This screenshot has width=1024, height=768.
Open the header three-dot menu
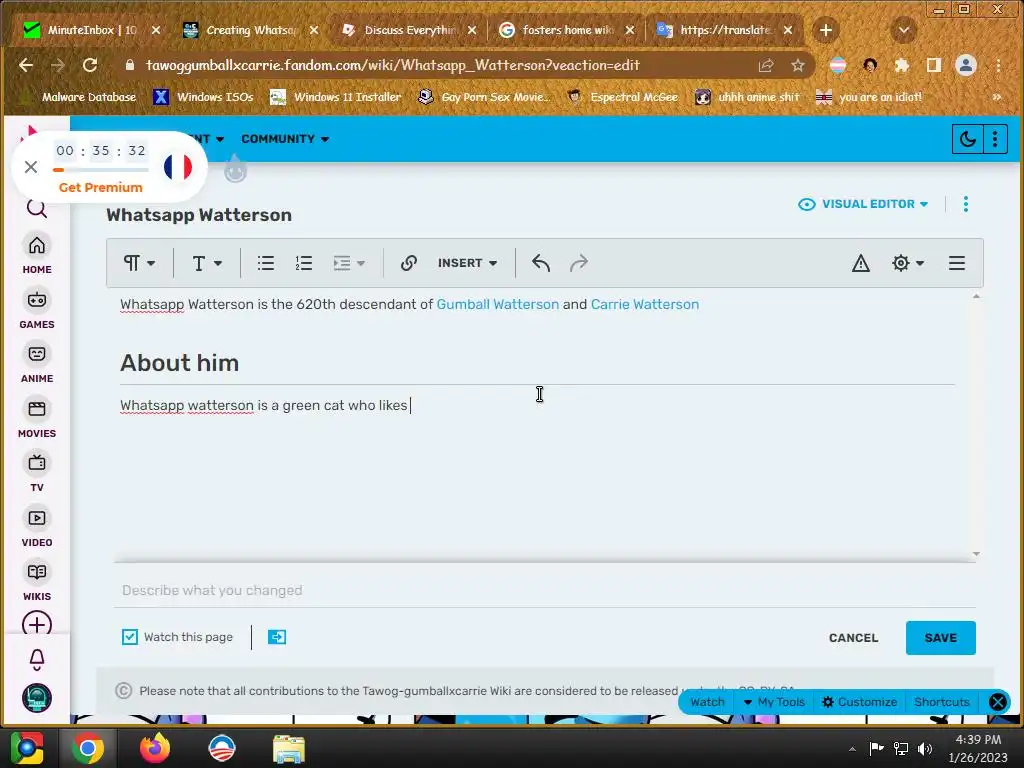[995, 139]
